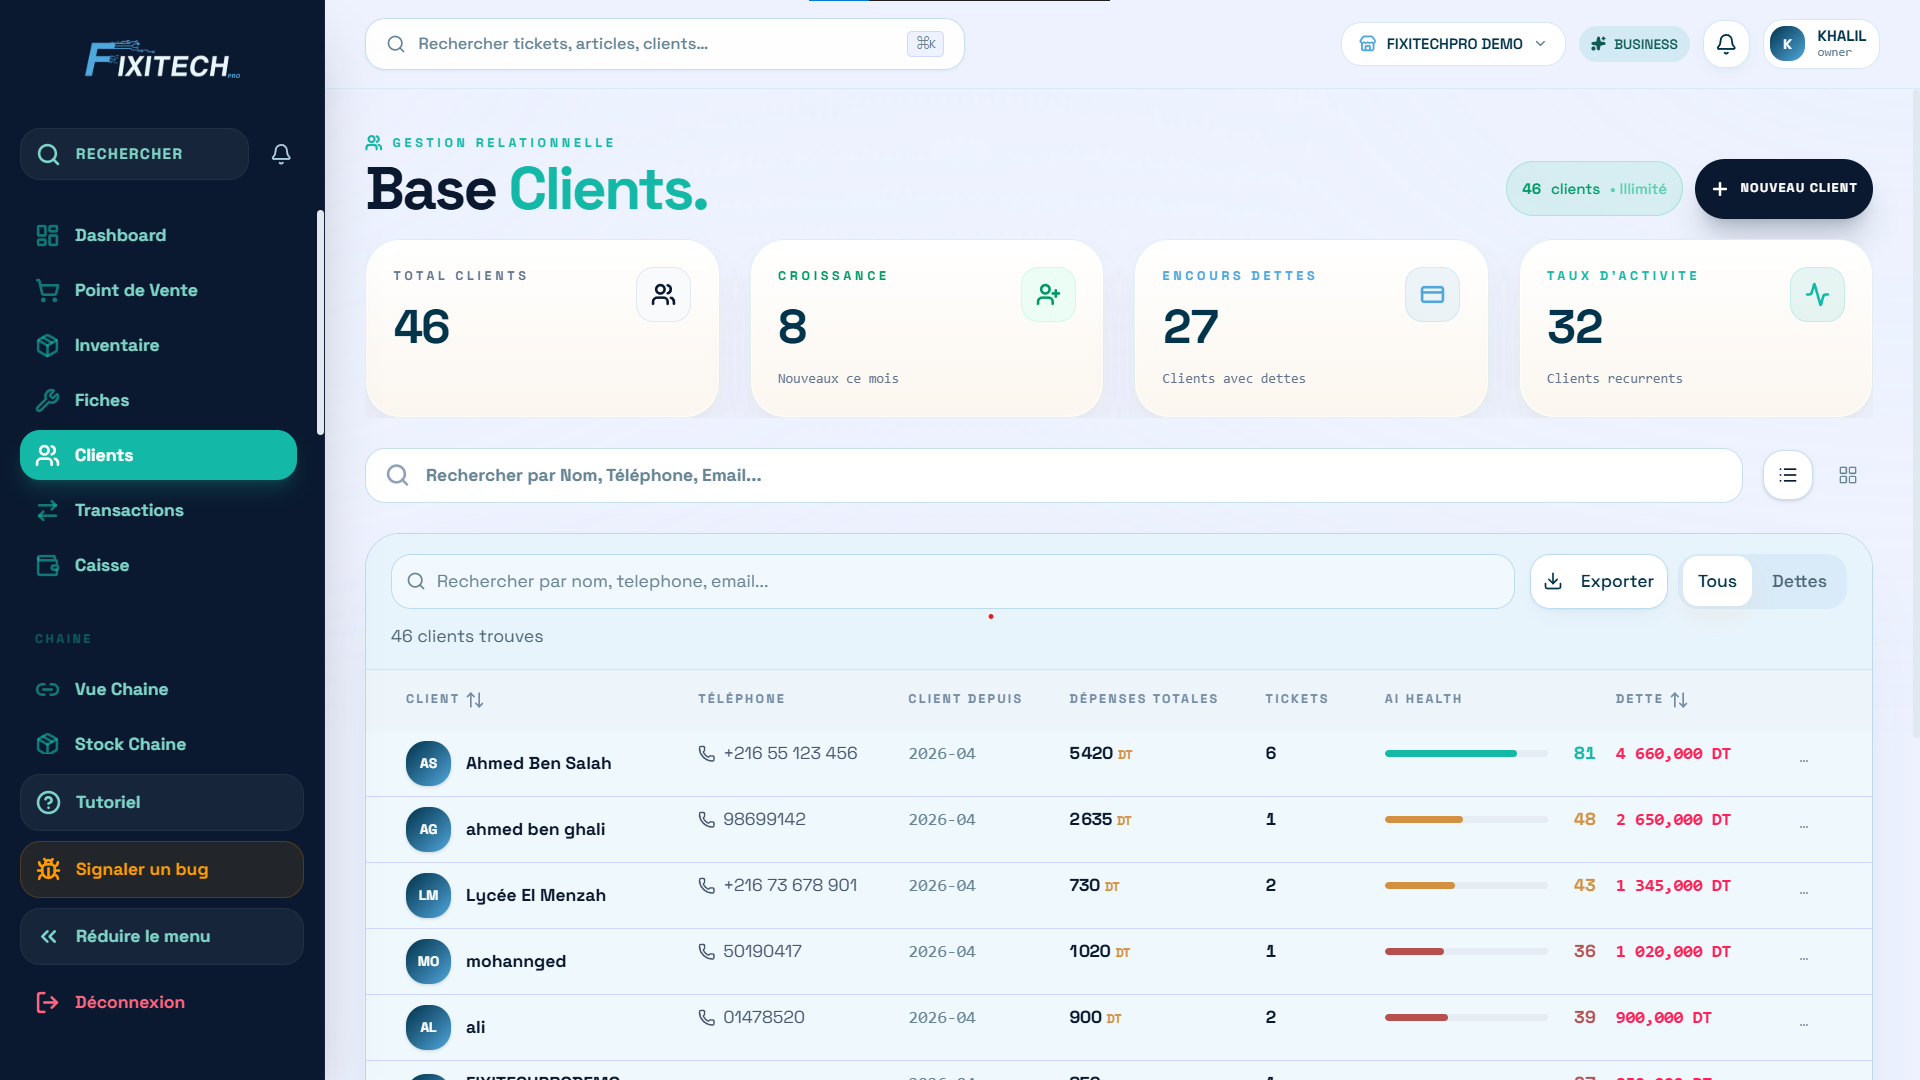Click the Taux d'activité pulse icon
Image resolution: width=1920 pixels, height=1080 pixels.
pos(1817,294)
